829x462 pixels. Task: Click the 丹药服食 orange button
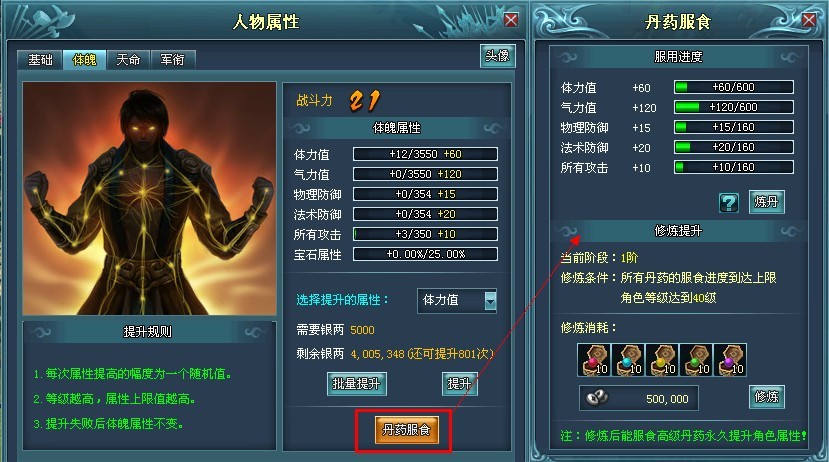tap(406, 430)
